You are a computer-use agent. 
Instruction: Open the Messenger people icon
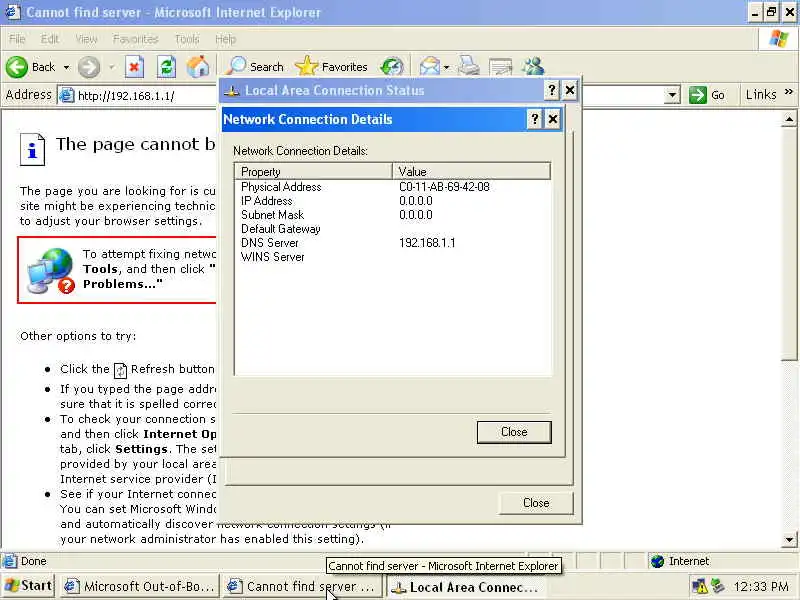coord(533,67)
